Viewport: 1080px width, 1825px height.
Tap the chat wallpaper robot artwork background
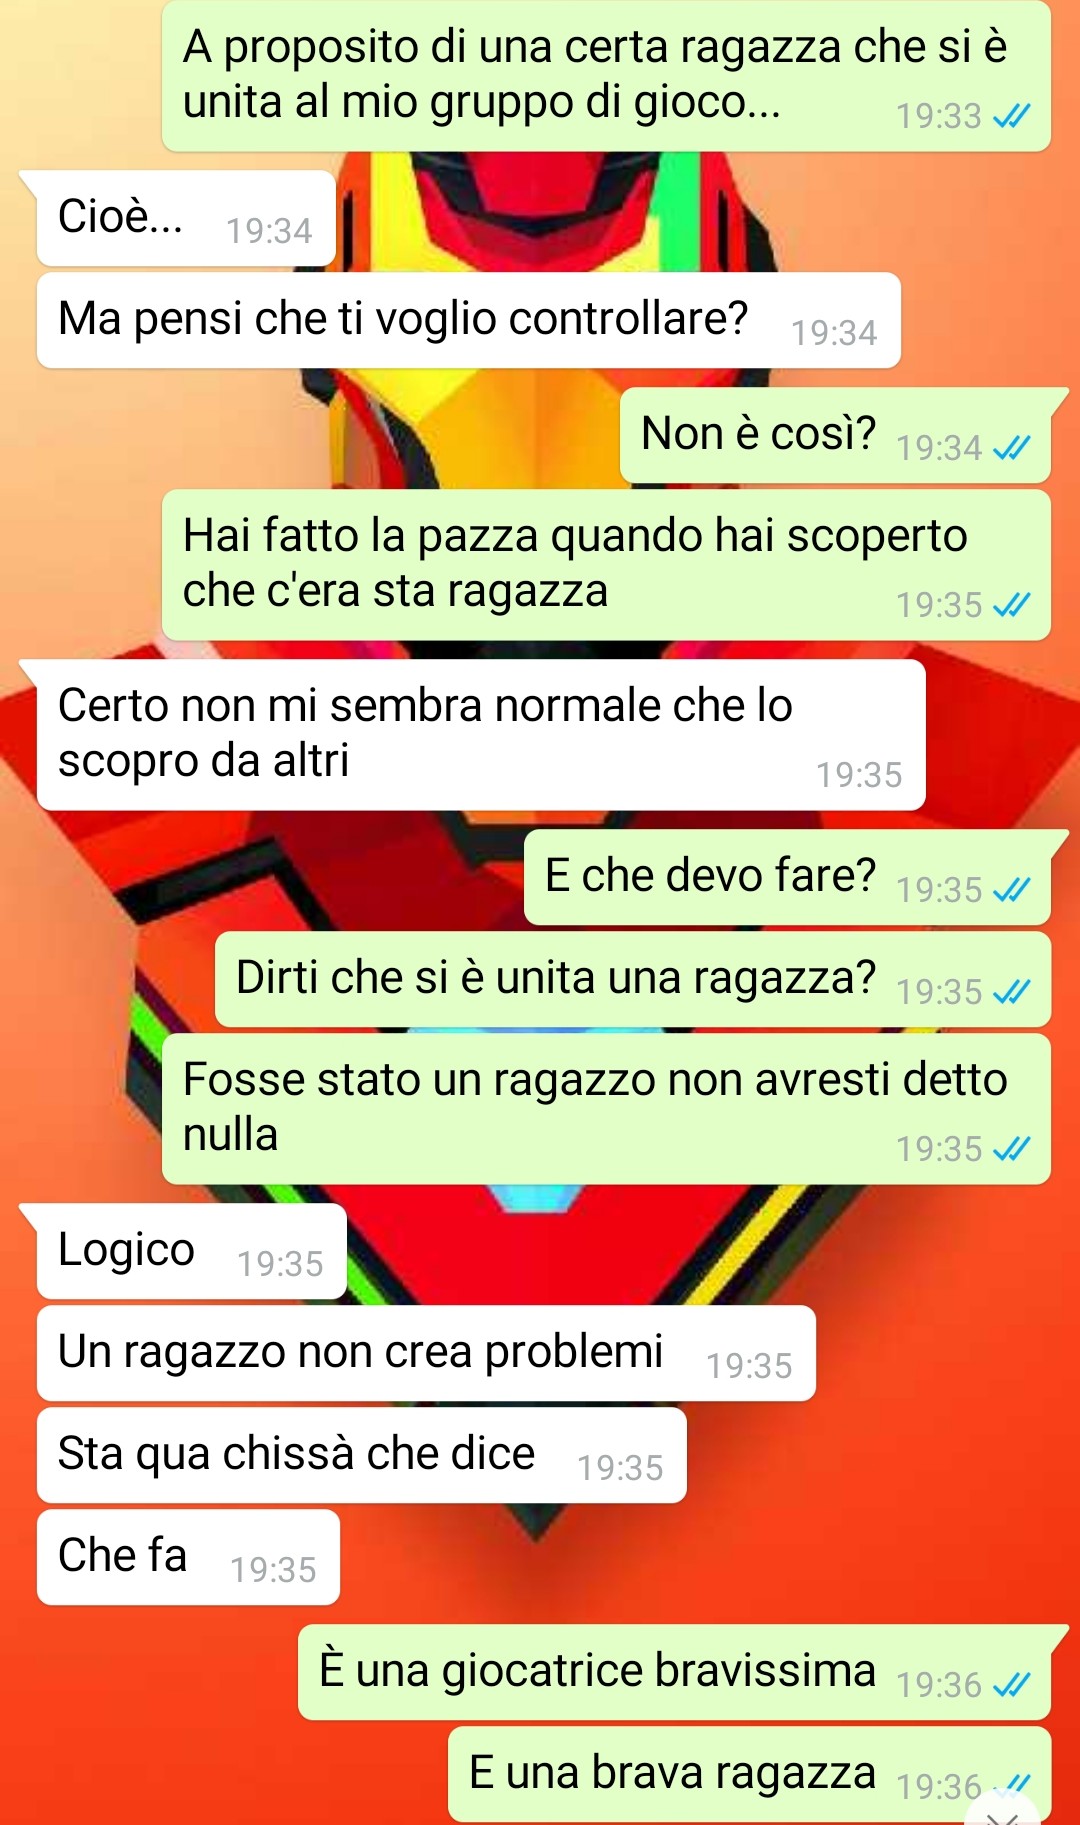(x=540, y=1560)
